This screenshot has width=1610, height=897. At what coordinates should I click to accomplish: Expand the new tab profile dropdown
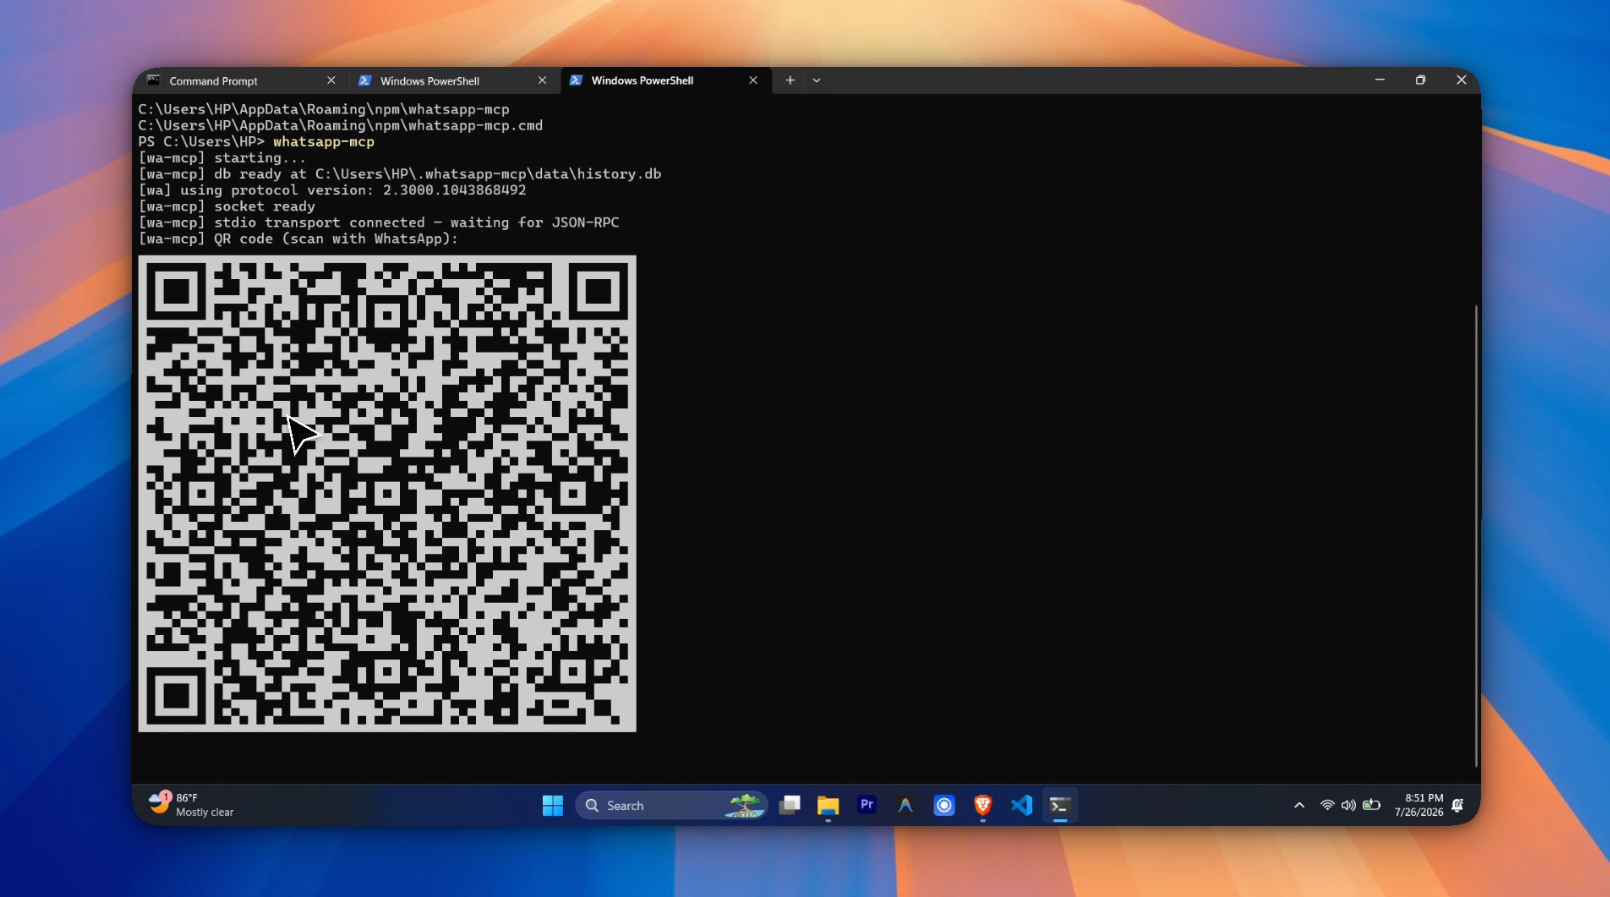coord(817,81)
